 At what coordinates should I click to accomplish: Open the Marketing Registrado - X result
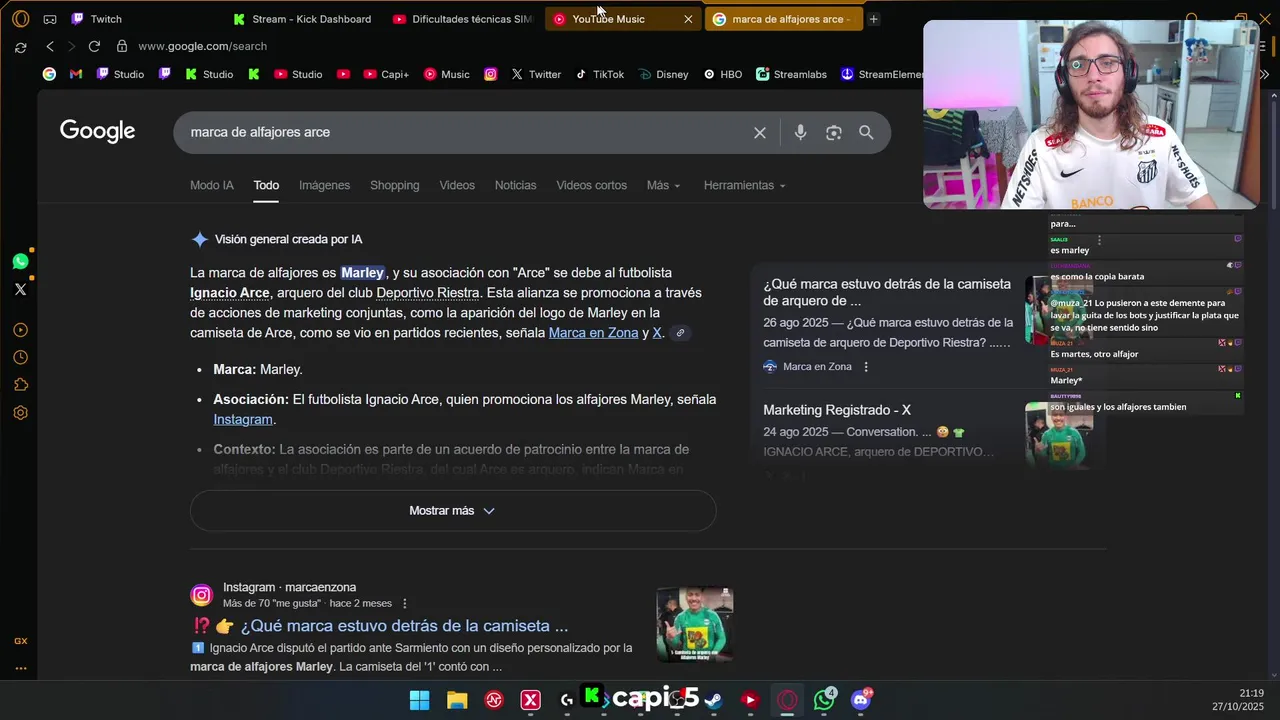pyautogui.click(x=837, y=410)
